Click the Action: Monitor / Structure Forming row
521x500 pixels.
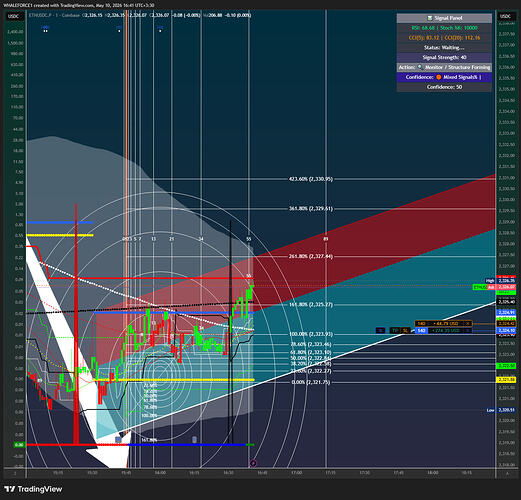pyautogui.click(x=444, y=67)
